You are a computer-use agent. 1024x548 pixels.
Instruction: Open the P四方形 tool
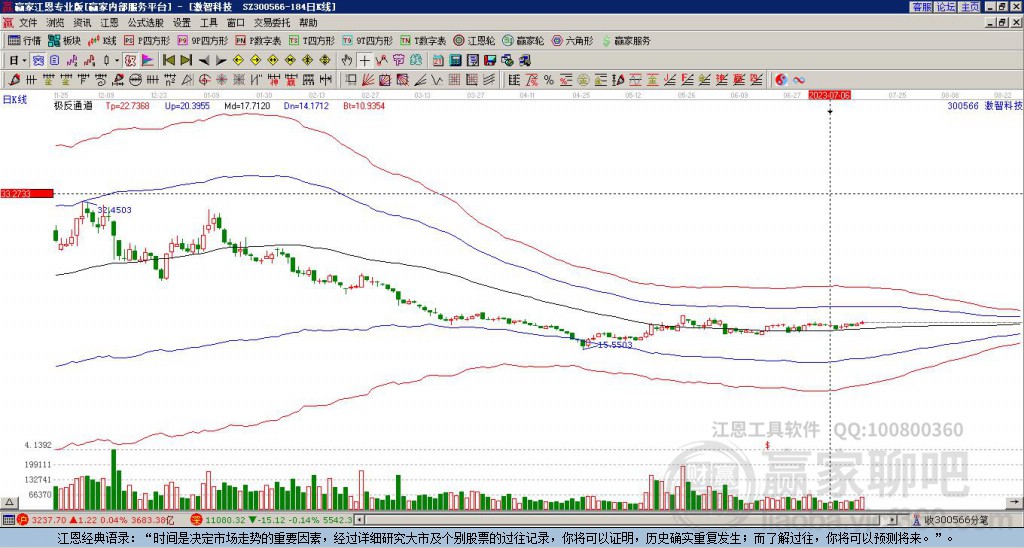[147, 40]
